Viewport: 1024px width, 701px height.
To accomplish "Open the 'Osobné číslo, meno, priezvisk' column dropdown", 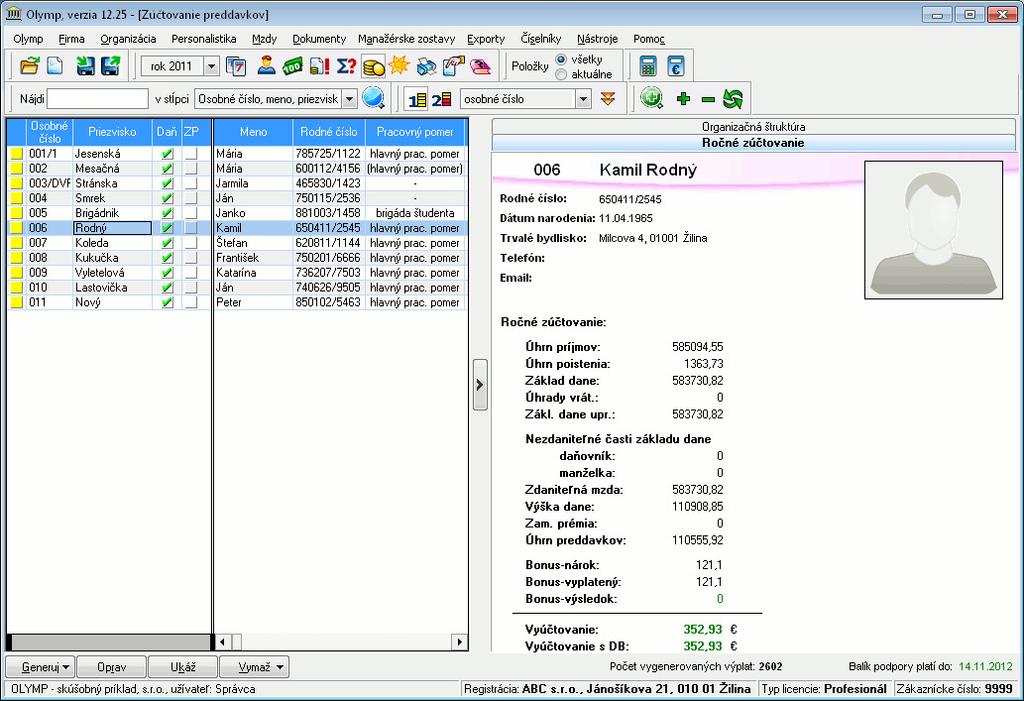I will point(349,99).
